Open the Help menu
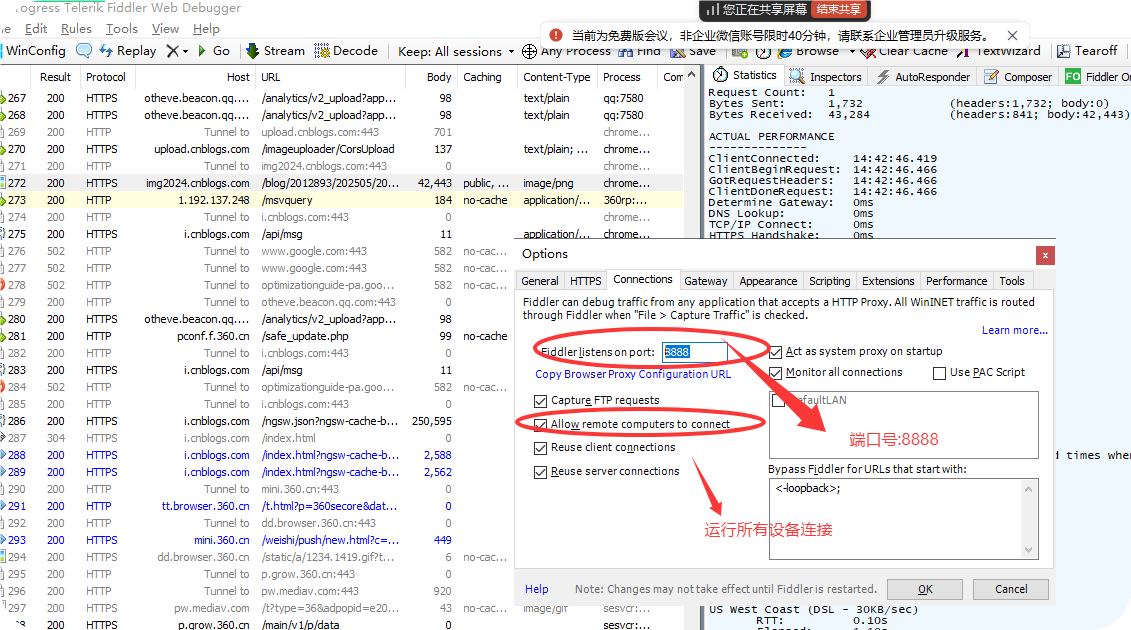The height and width of the screenshot is (630, 1131). coord(206,29)
